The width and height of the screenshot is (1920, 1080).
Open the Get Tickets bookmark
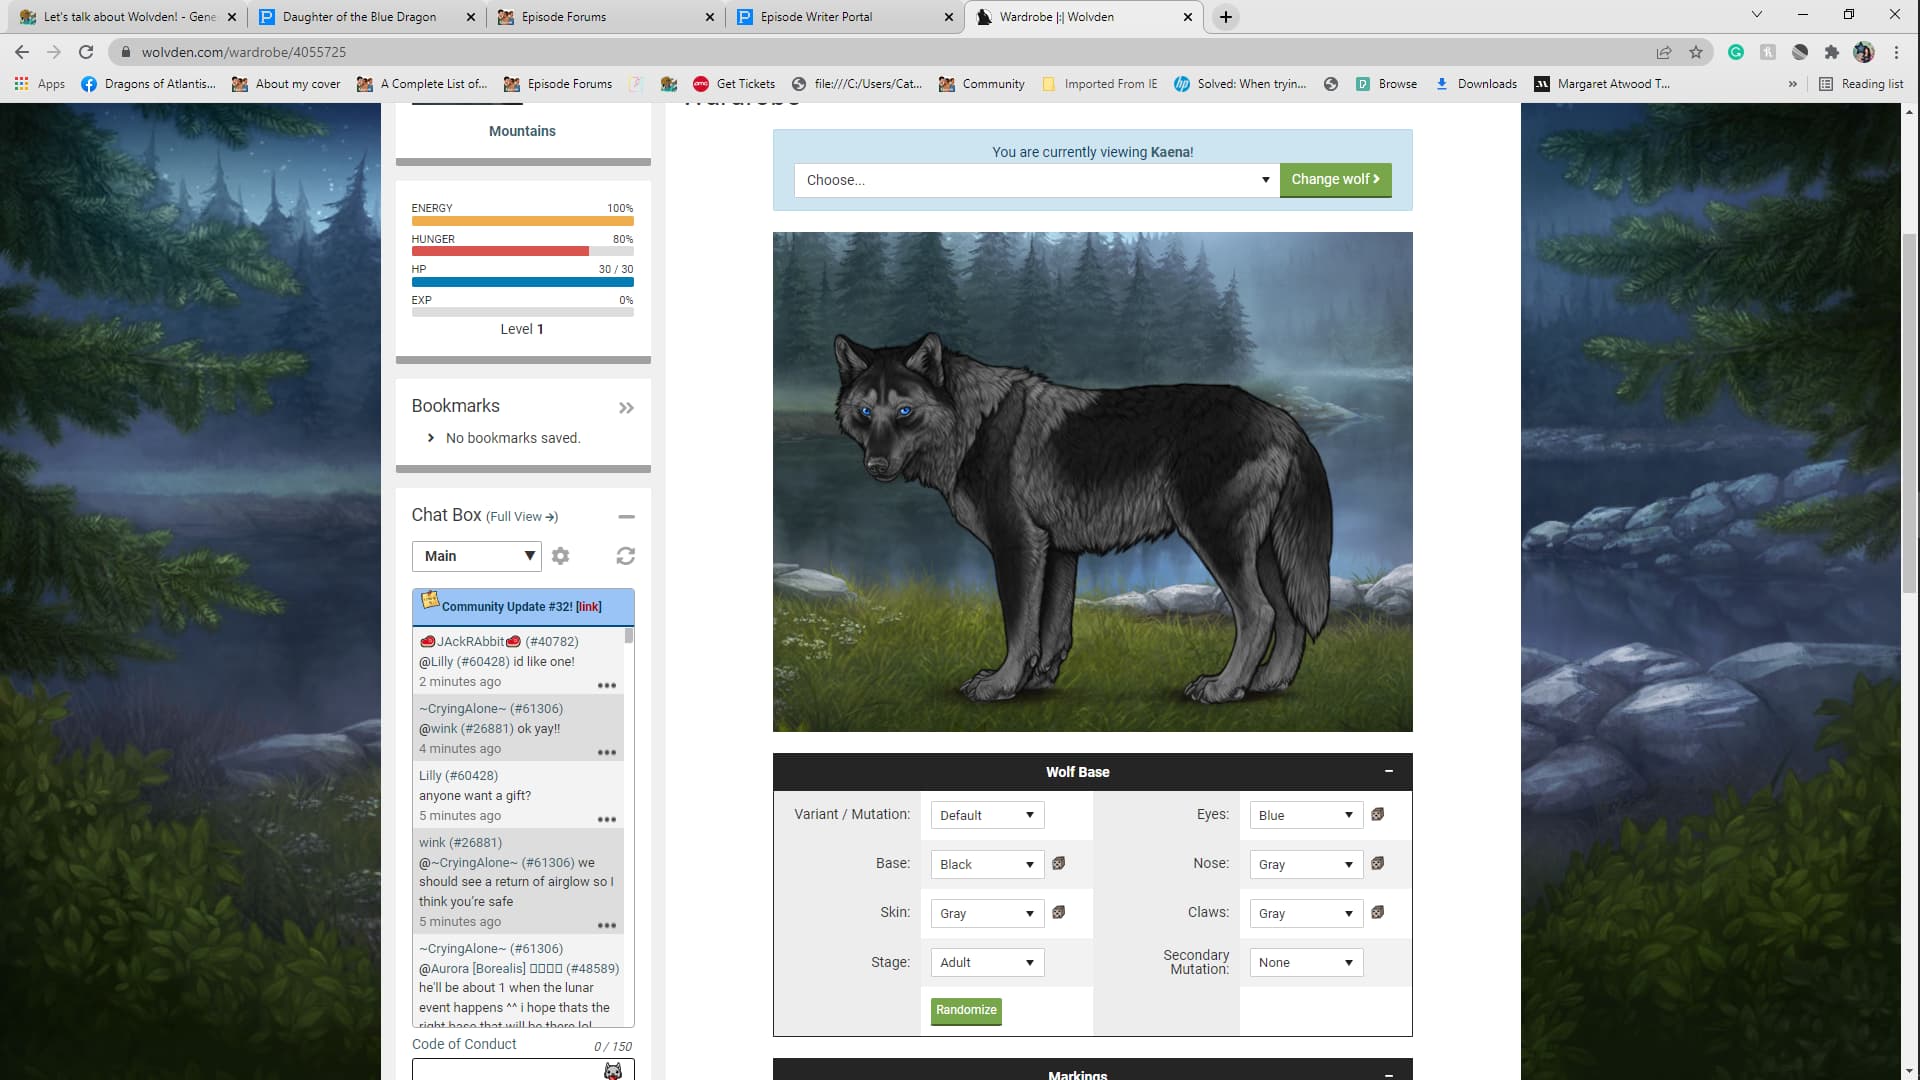click(x=734, y=84)
